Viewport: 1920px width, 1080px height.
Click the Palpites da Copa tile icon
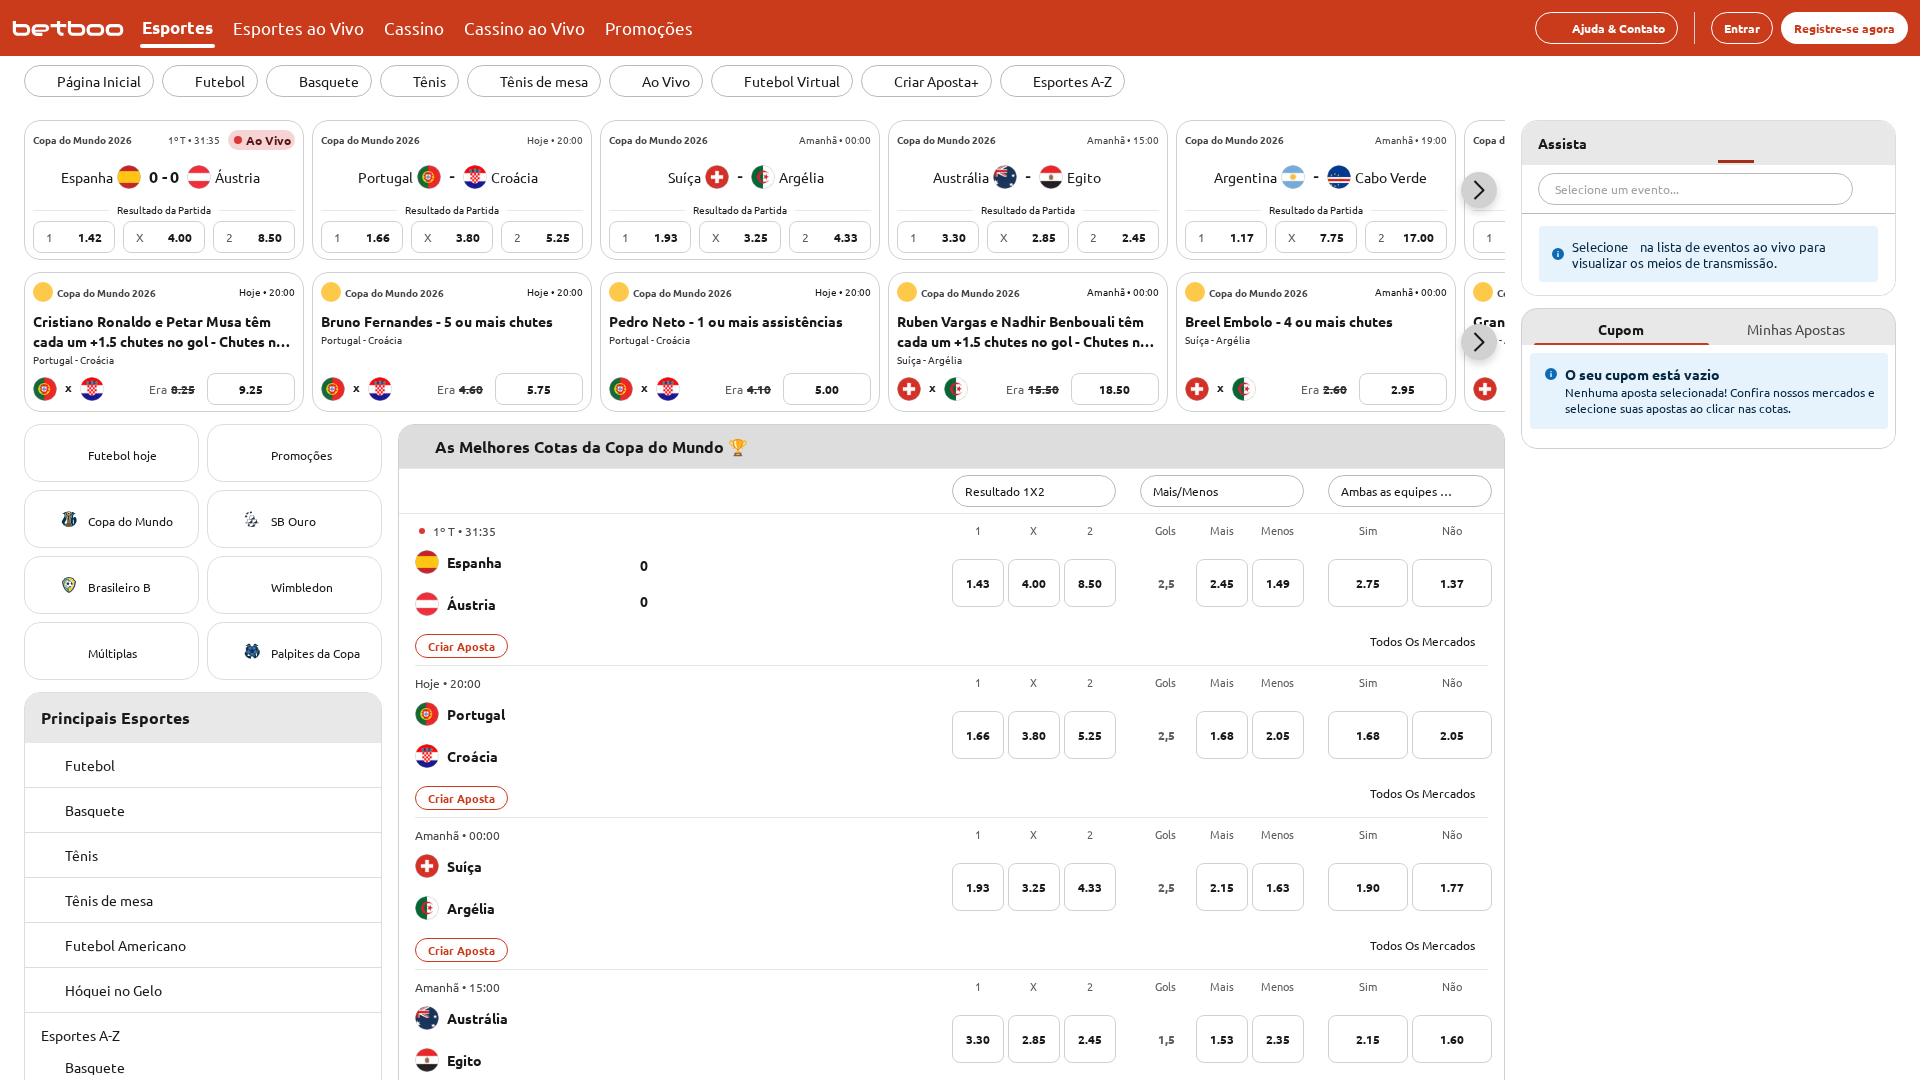252,651
